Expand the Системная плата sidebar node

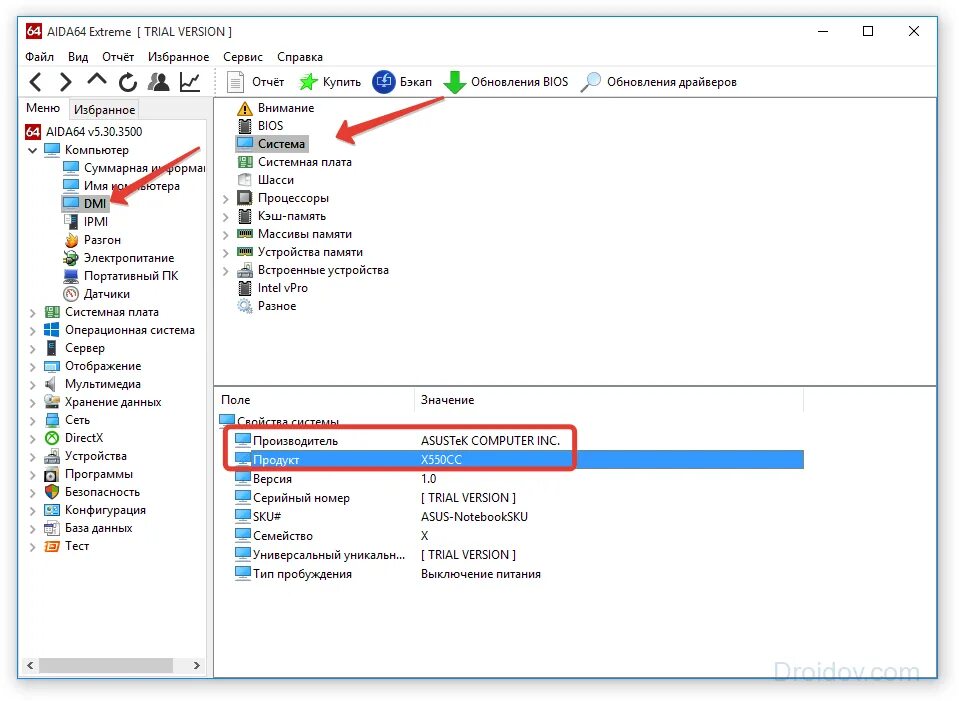32,313
